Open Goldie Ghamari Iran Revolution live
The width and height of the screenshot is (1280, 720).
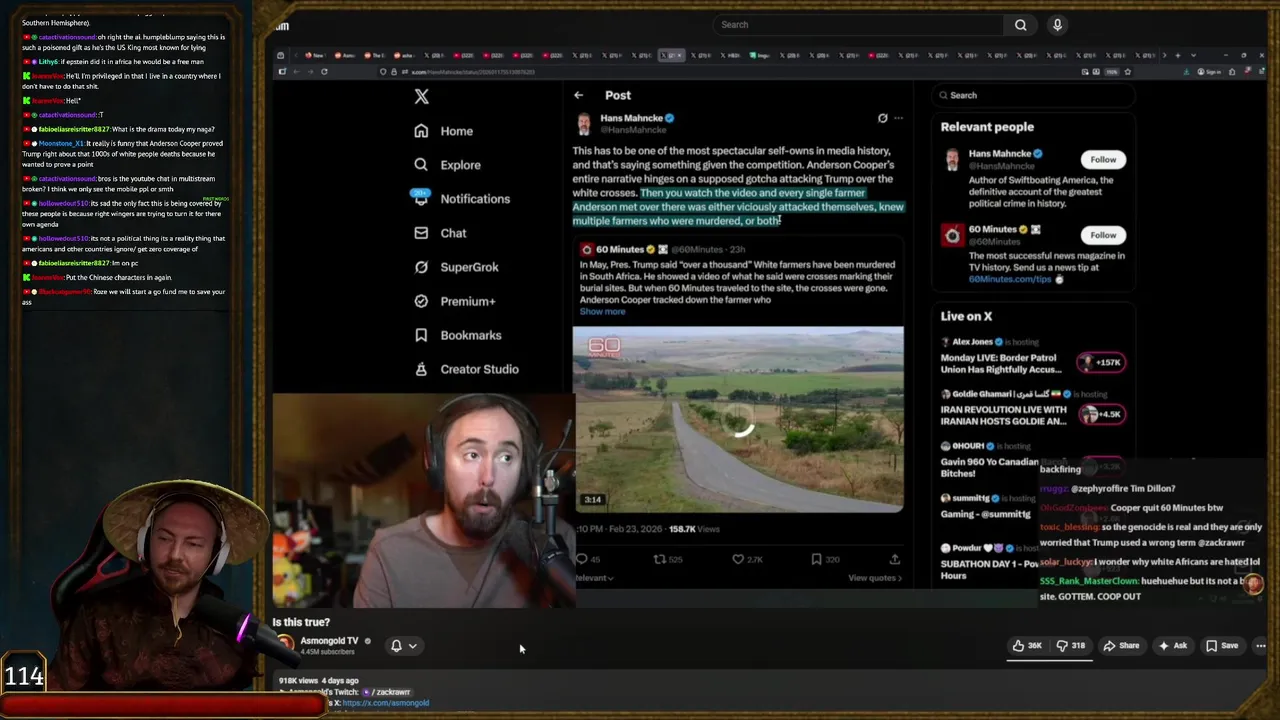point(1004,415)
